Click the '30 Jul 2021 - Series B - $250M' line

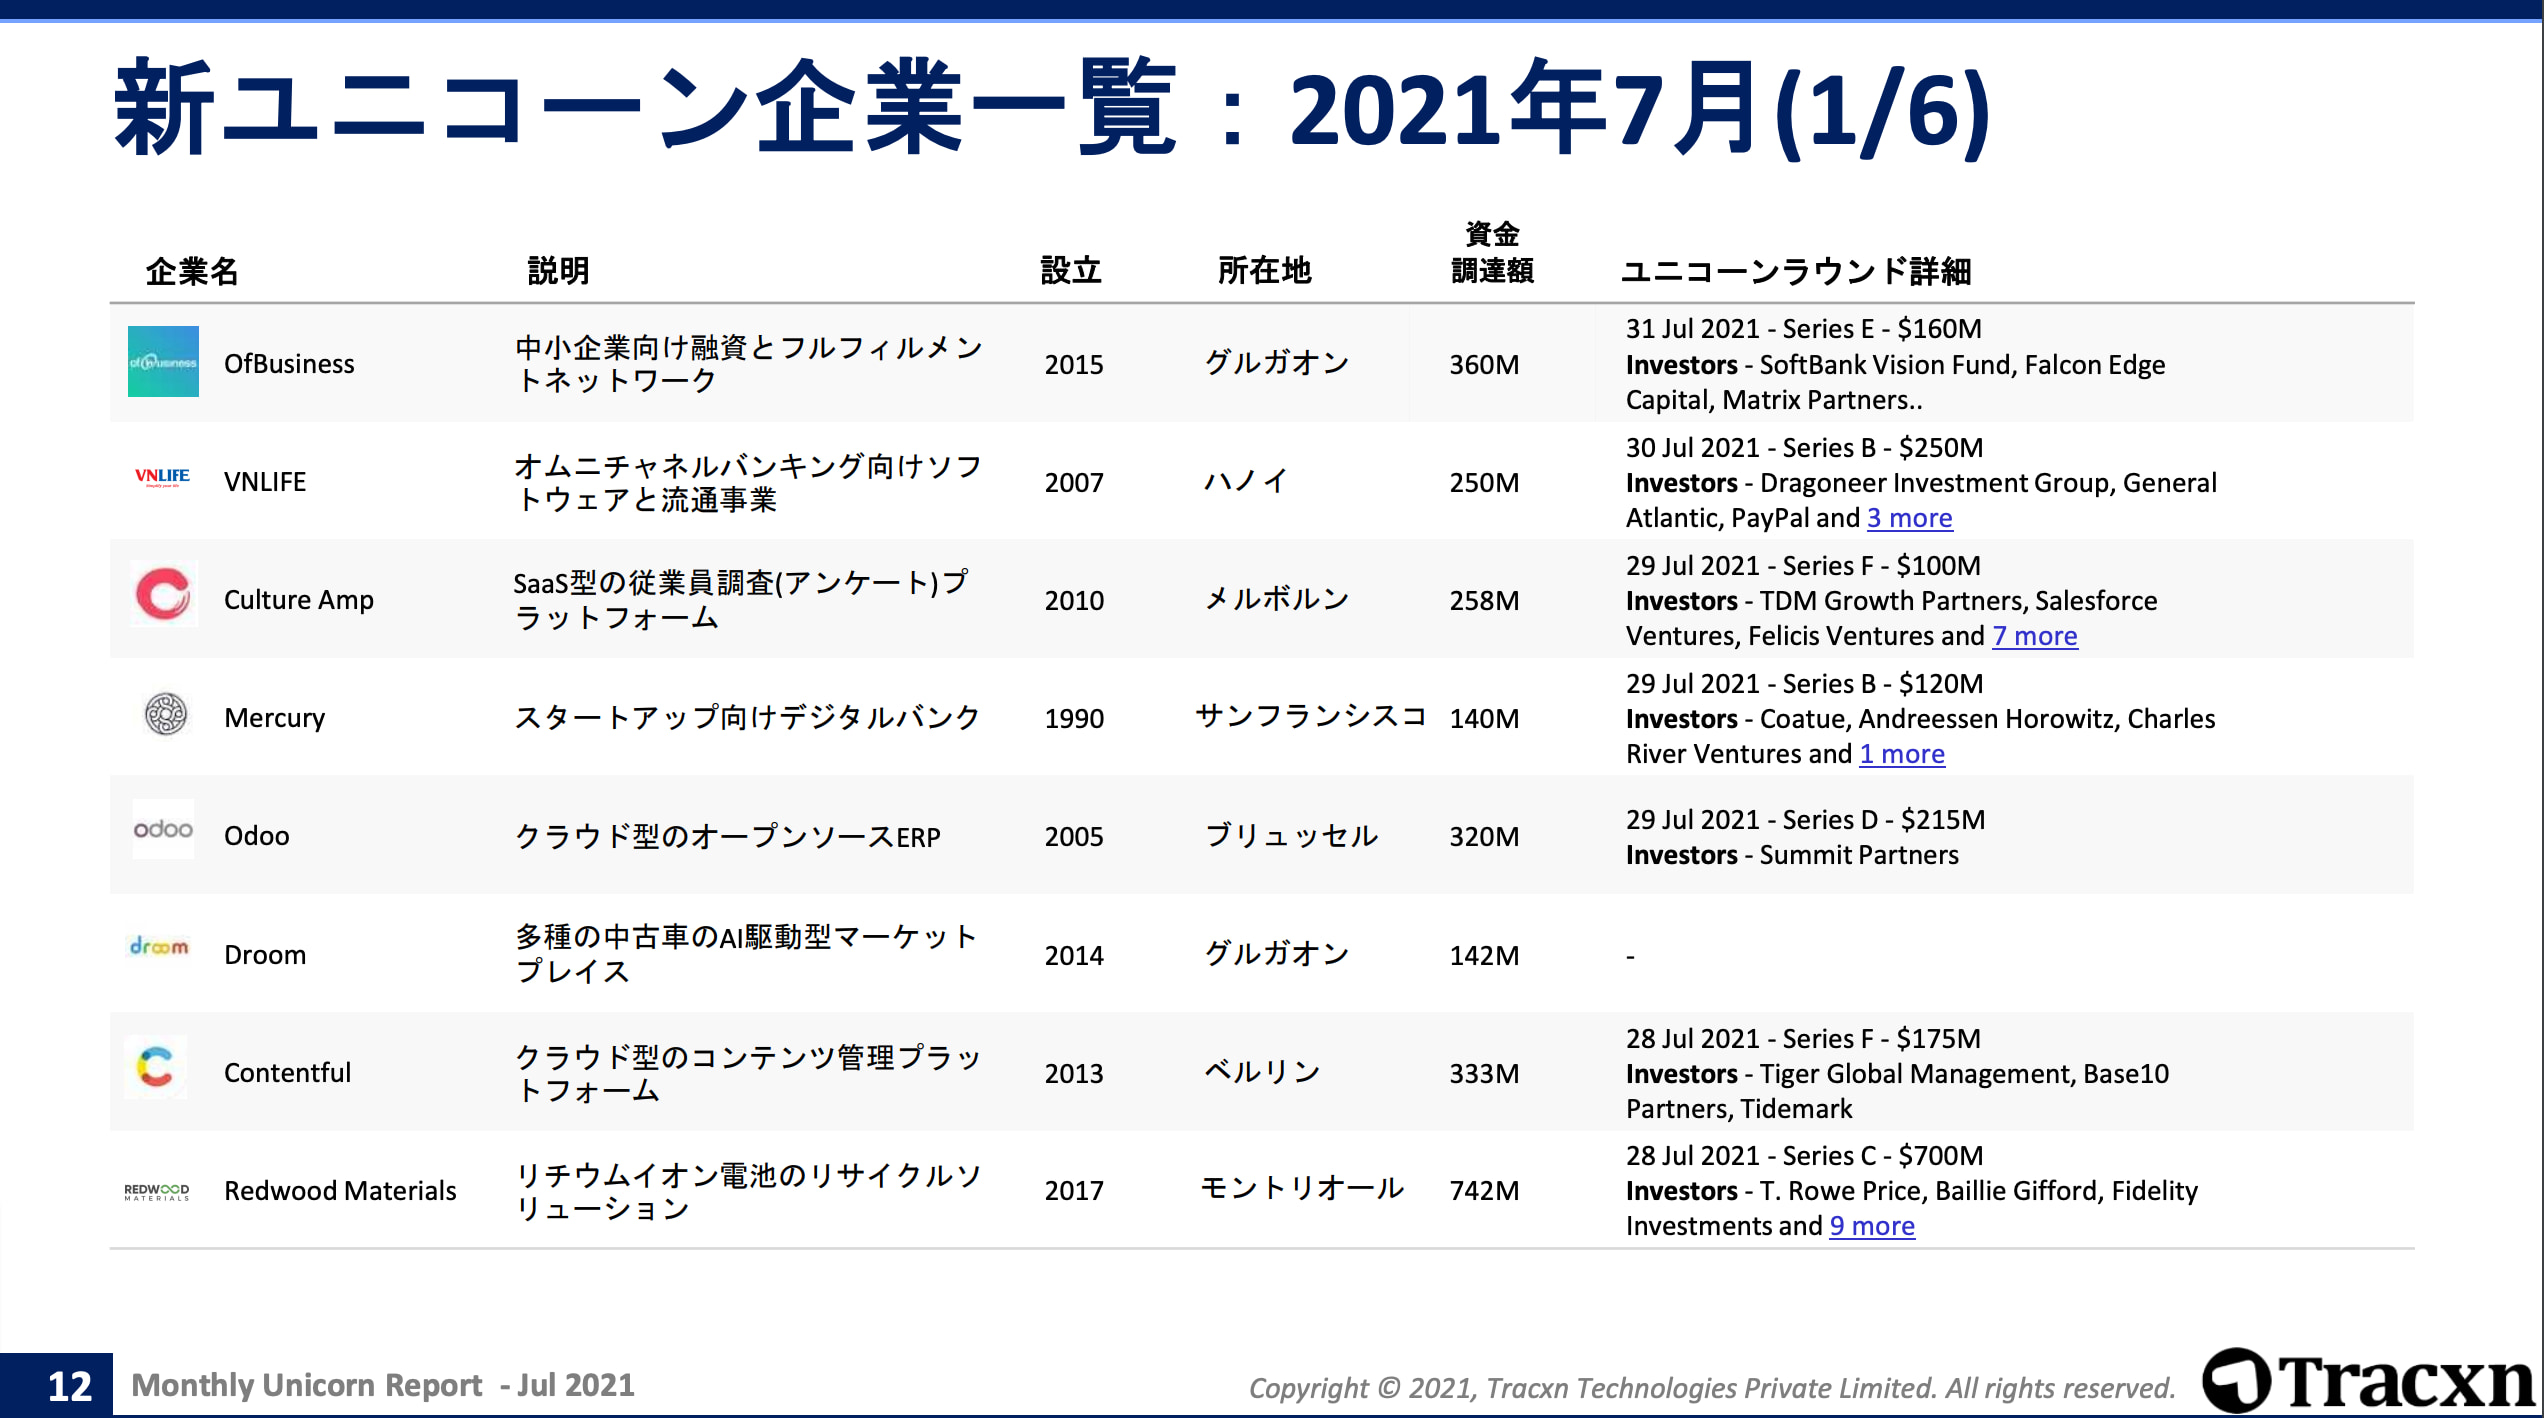click(x=1804, y=447)
